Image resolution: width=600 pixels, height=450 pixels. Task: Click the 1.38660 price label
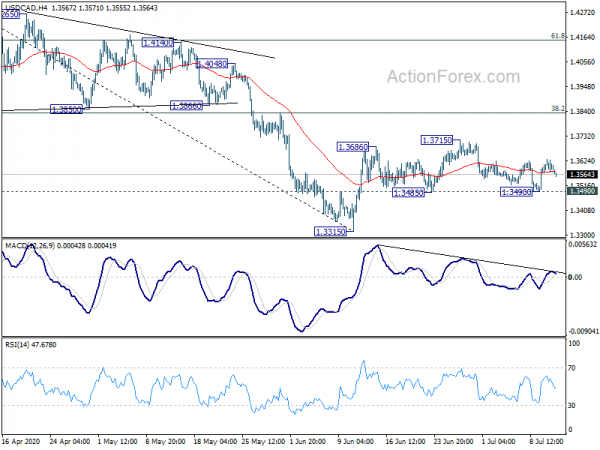pyautogui.click(x=186, y=106)
